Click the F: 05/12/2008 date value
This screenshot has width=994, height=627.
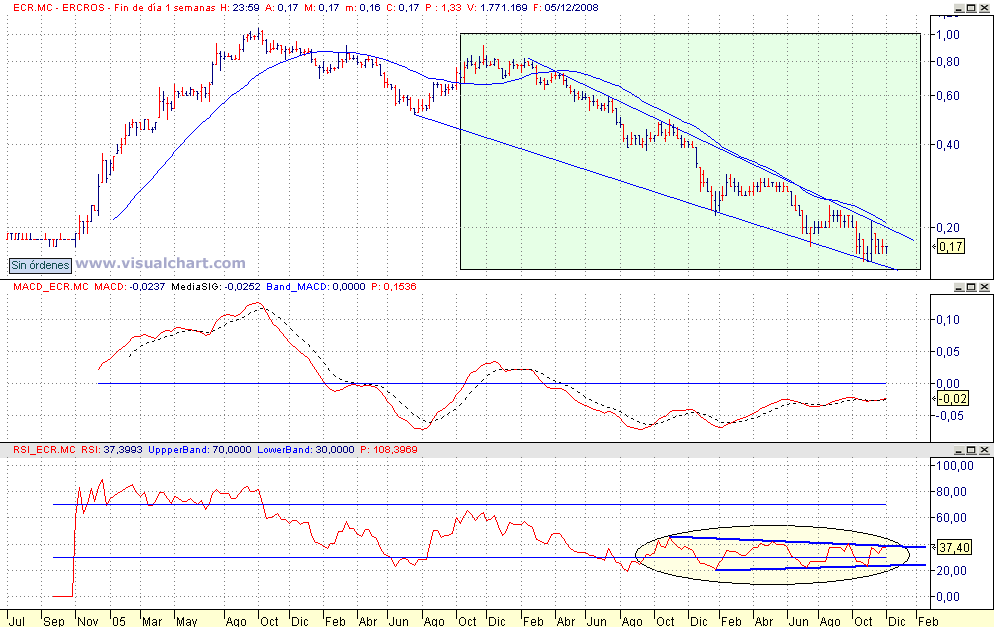[x=567, y=8]
